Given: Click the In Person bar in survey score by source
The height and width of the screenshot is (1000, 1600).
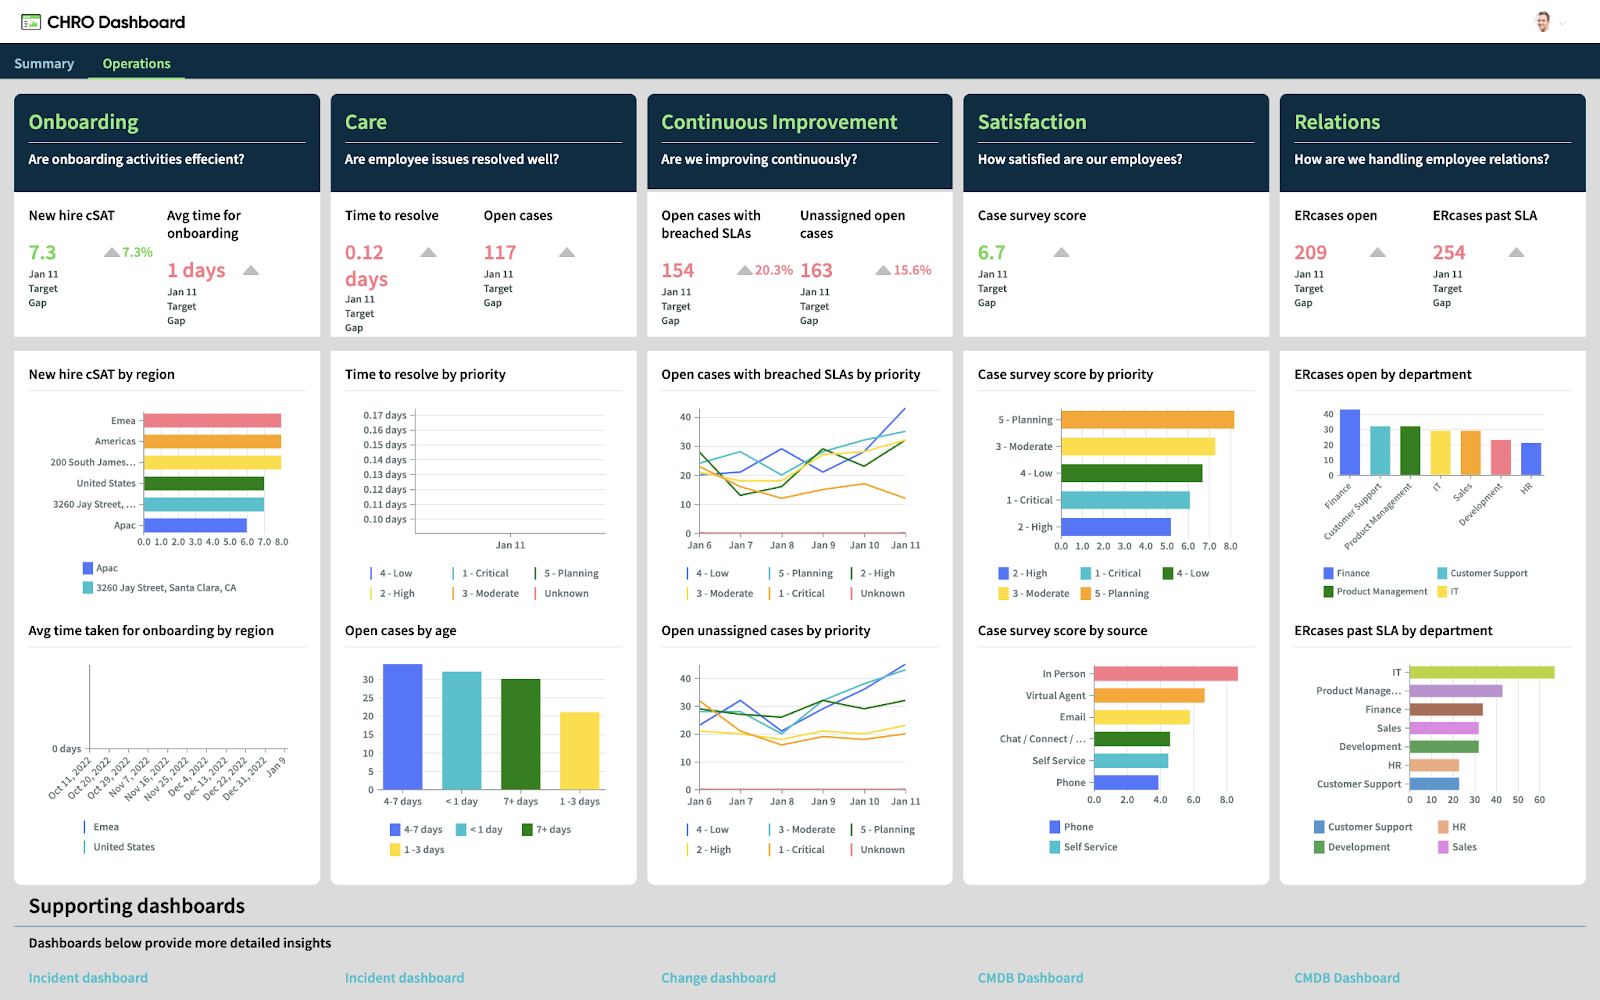Looking at the screenshot, I should pyautogui.click(x=1166, y=674).
